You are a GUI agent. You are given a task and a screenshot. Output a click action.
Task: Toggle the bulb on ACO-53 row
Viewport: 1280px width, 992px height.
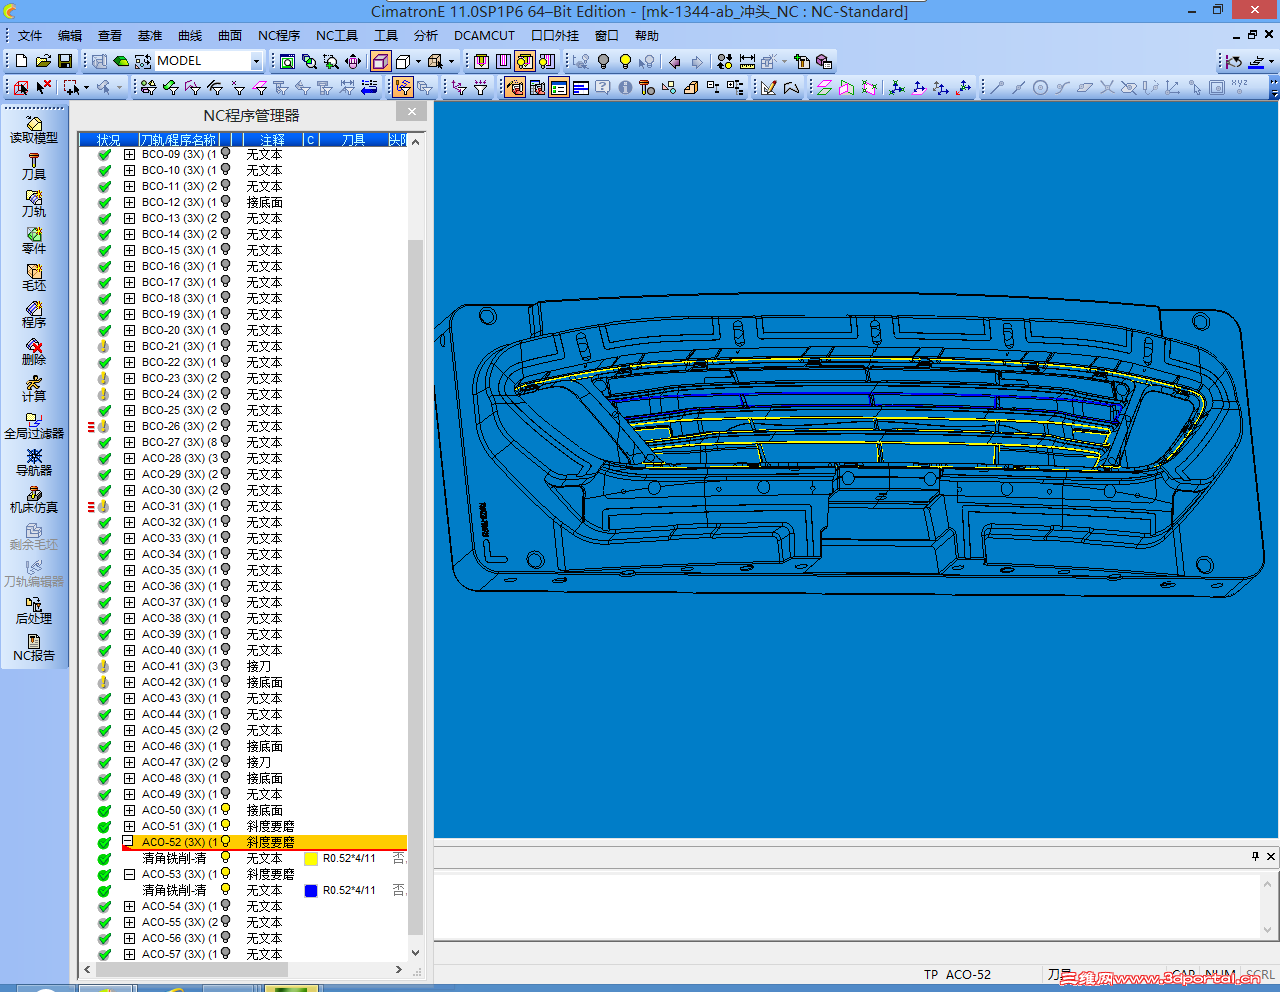(226, 874)
